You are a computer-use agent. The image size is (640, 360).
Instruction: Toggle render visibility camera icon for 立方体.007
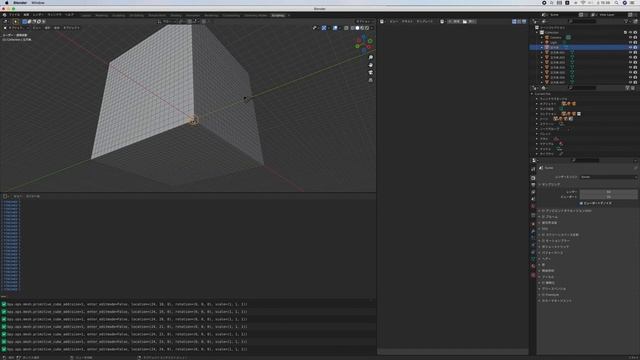coord(635,82)
